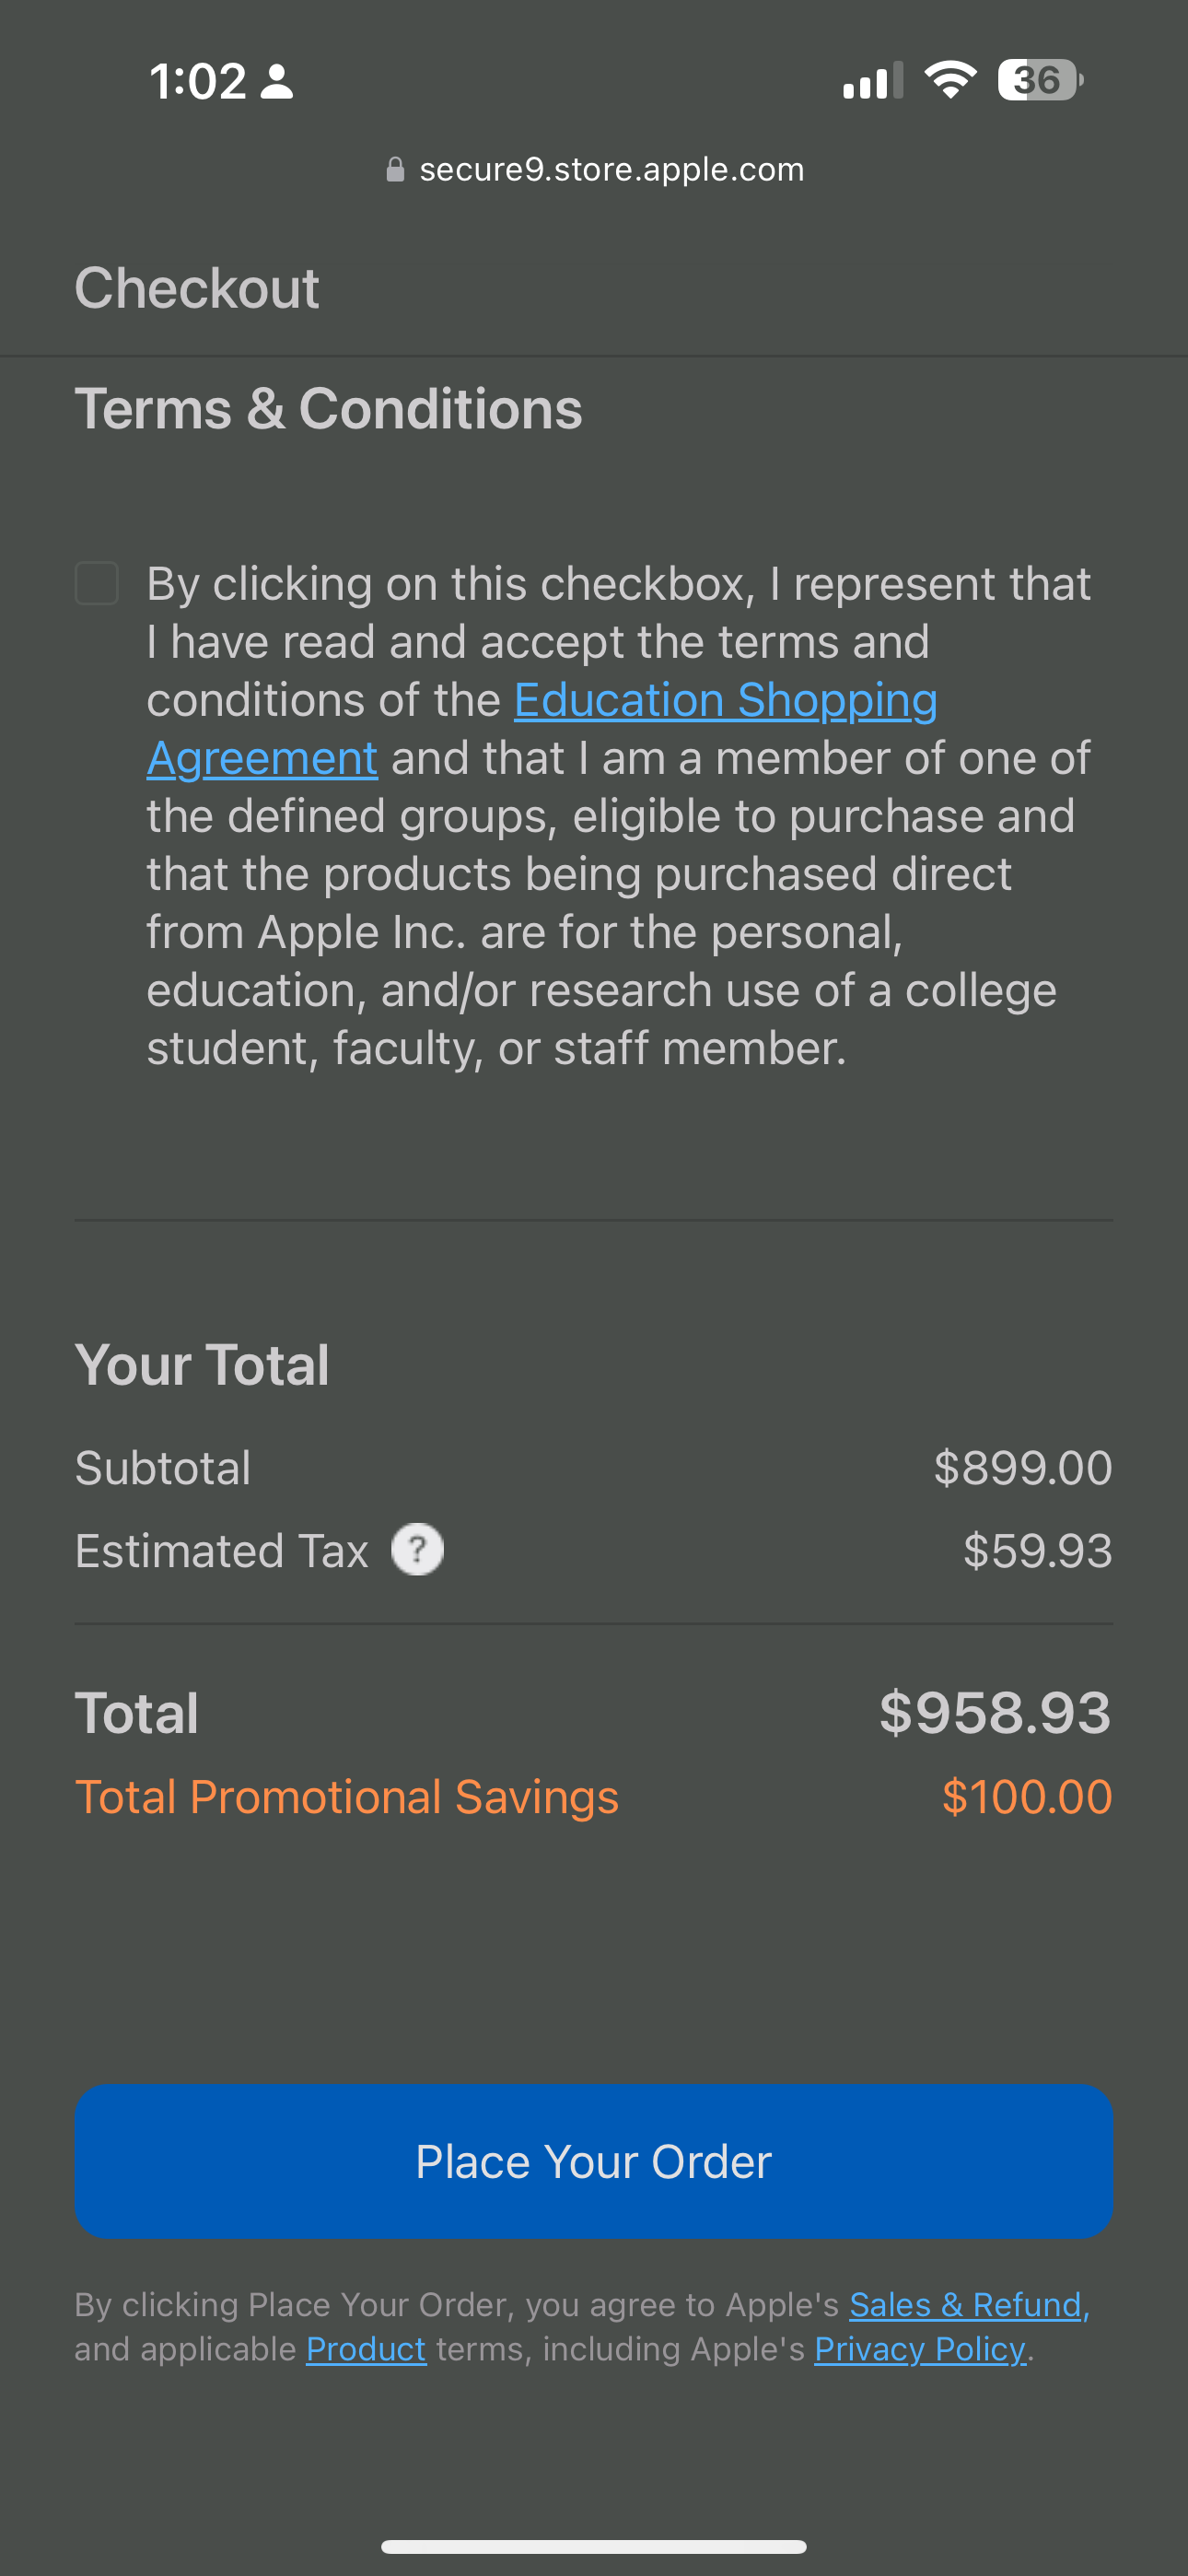Tap the secure9.store.apple.com address text
This screenshot has height=2576, width=1188.
pos(611,170)
